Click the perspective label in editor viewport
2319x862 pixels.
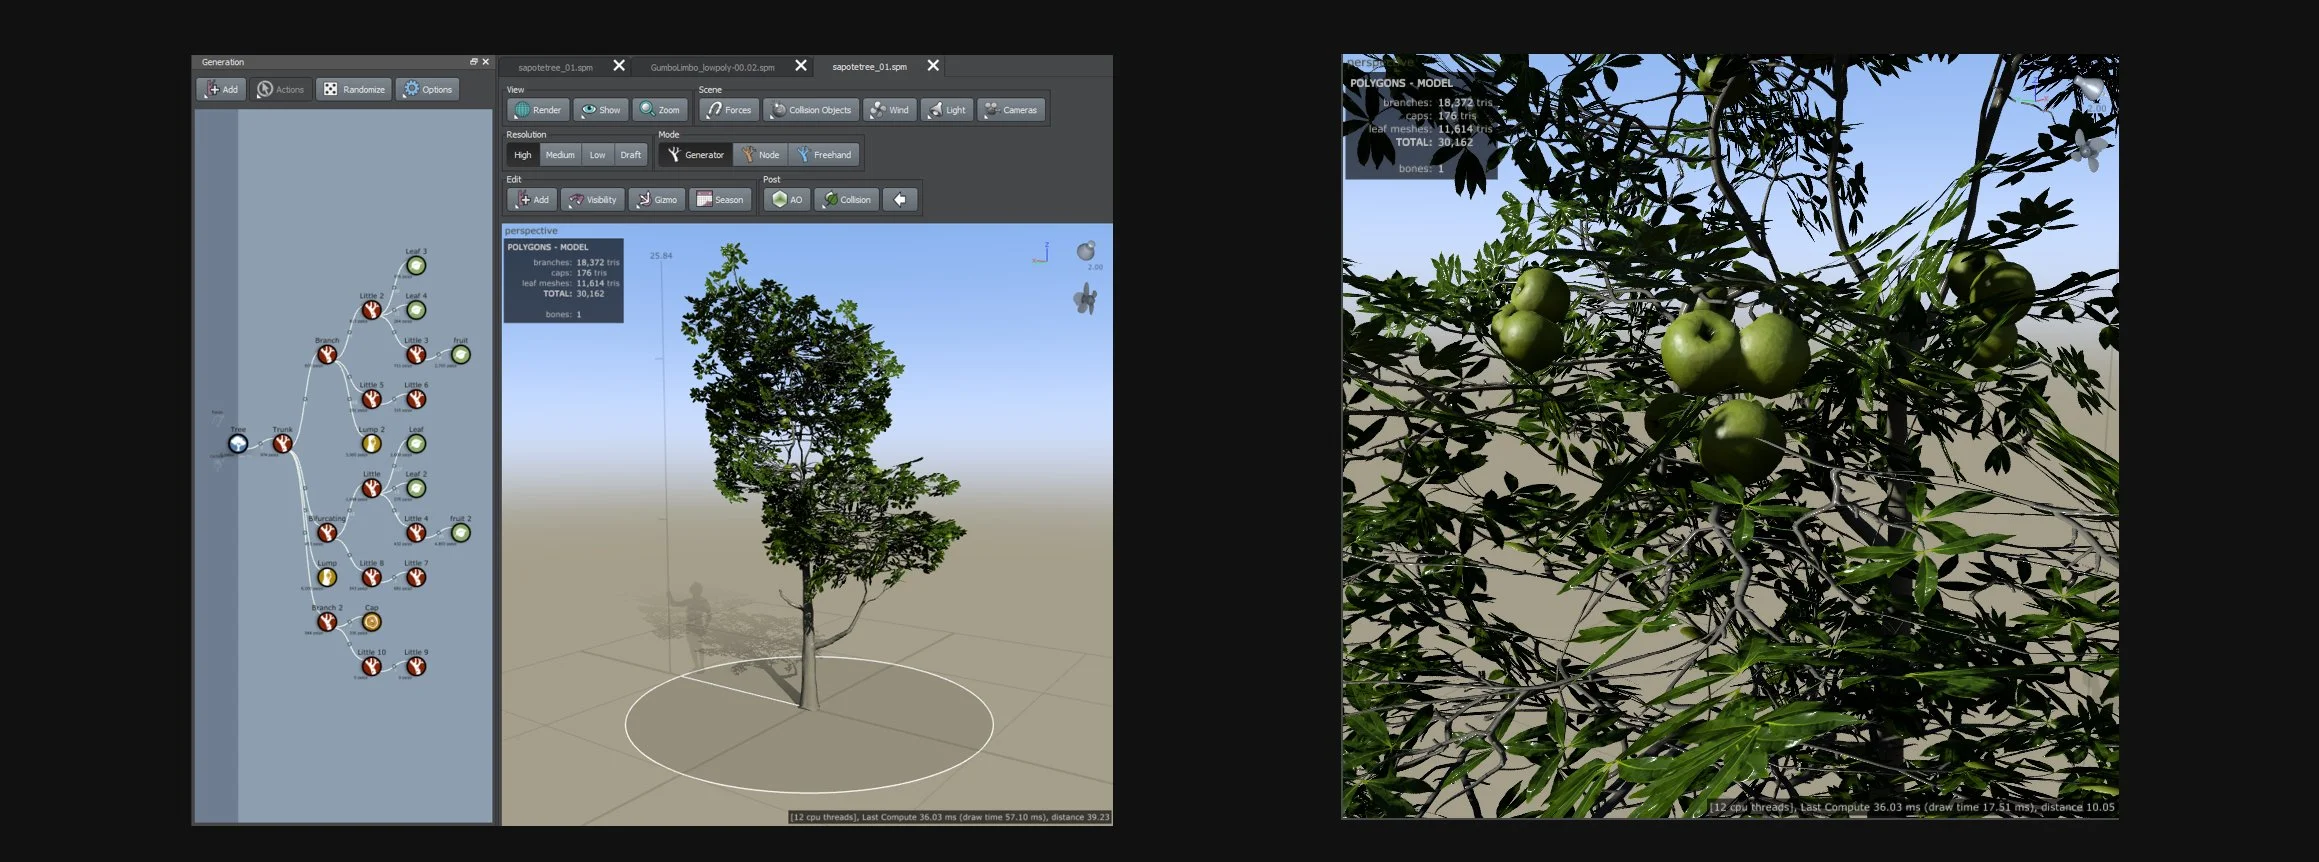pyautogui.click(x=531, y=231)
